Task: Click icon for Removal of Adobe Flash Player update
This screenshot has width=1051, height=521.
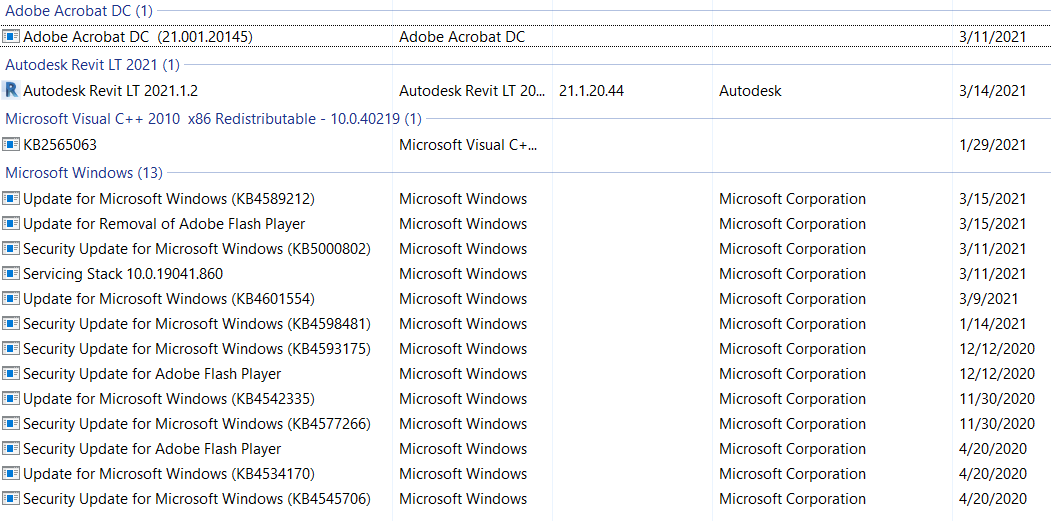Action: pos(12,224)
